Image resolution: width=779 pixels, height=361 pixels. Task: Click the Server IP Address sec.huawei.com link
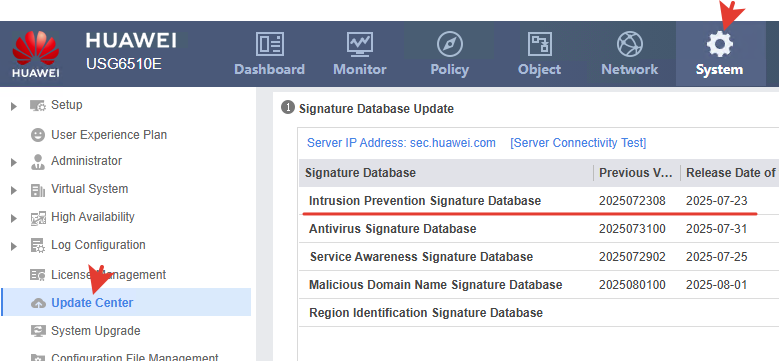point(401,143)
